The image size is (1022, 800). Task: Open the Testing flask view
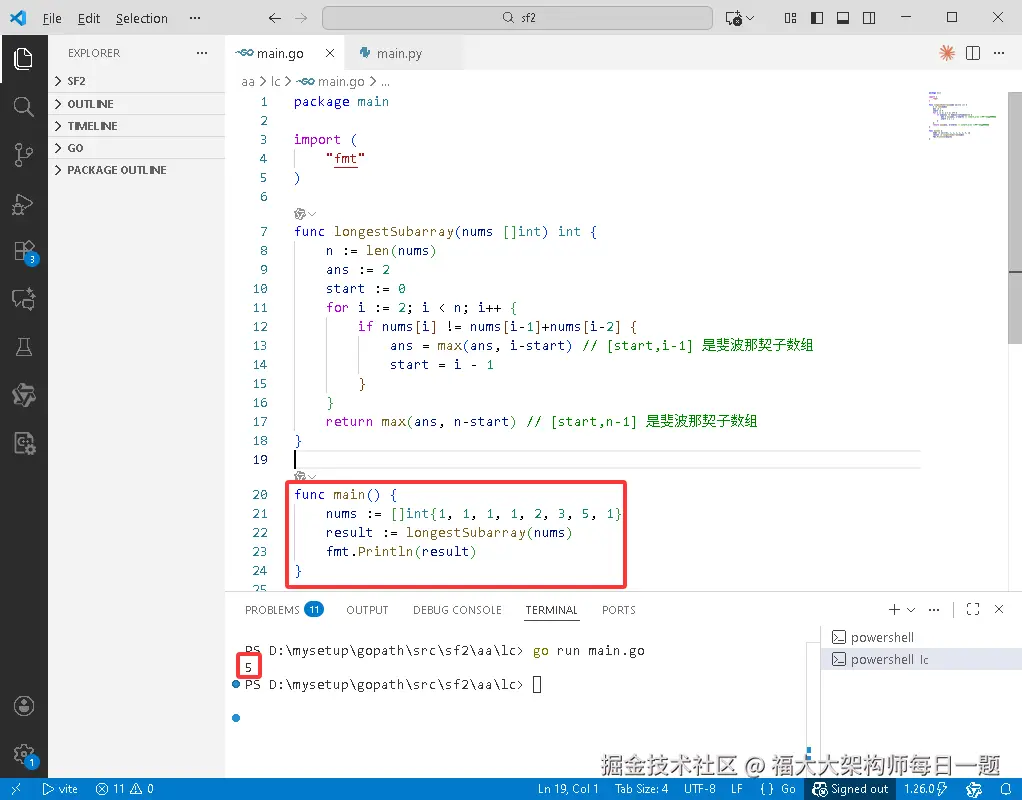23,347
